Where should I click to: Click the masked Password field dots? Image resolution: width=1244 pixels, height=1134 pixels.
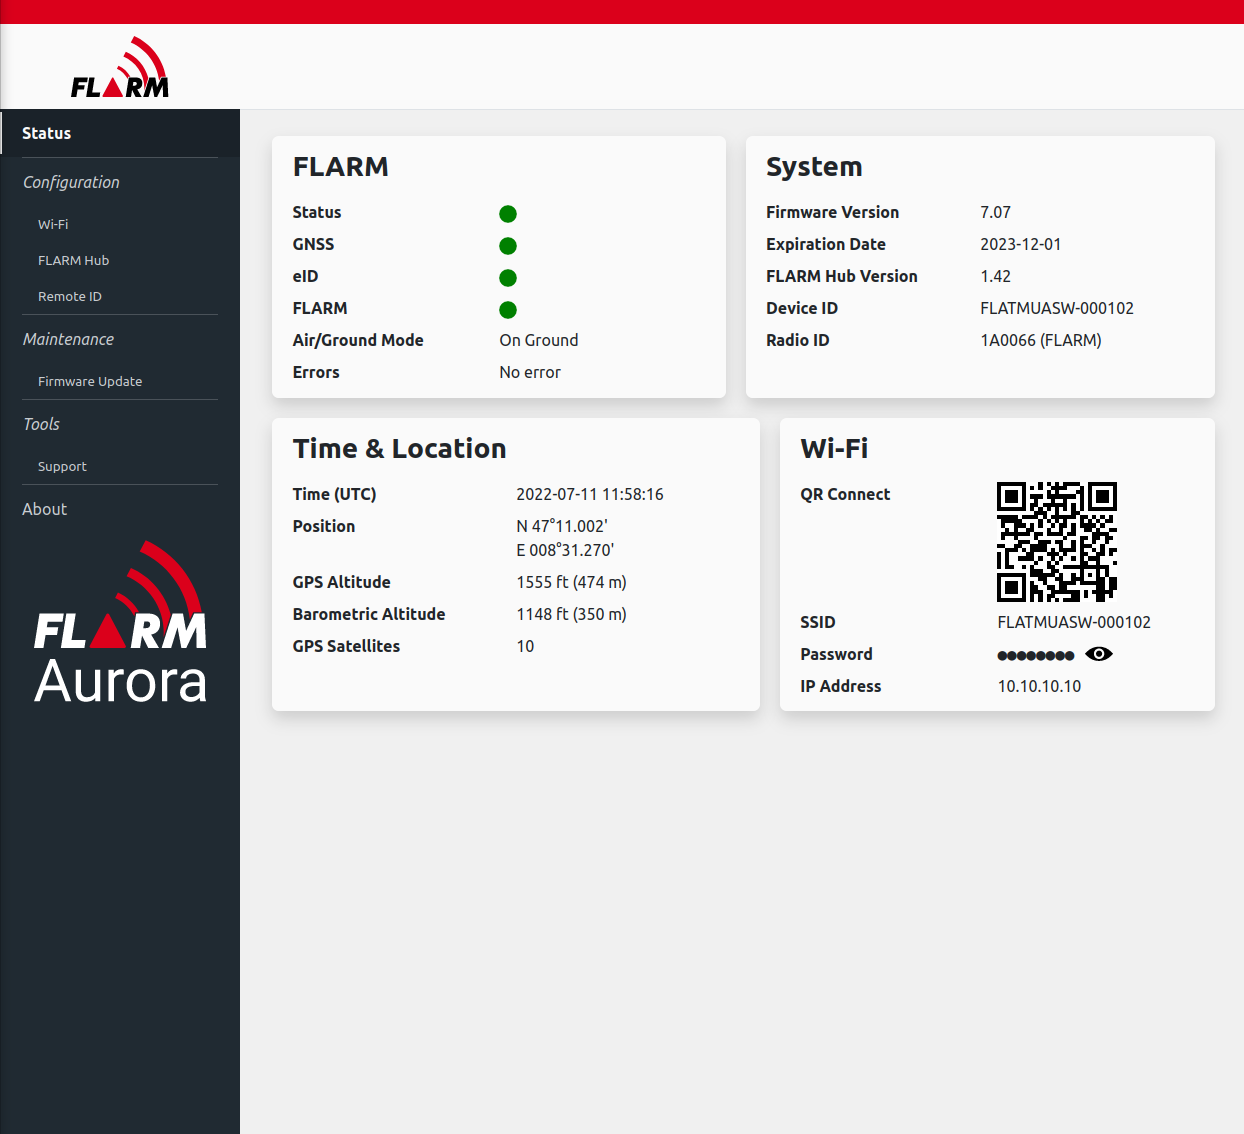[x=1036, y=656]
